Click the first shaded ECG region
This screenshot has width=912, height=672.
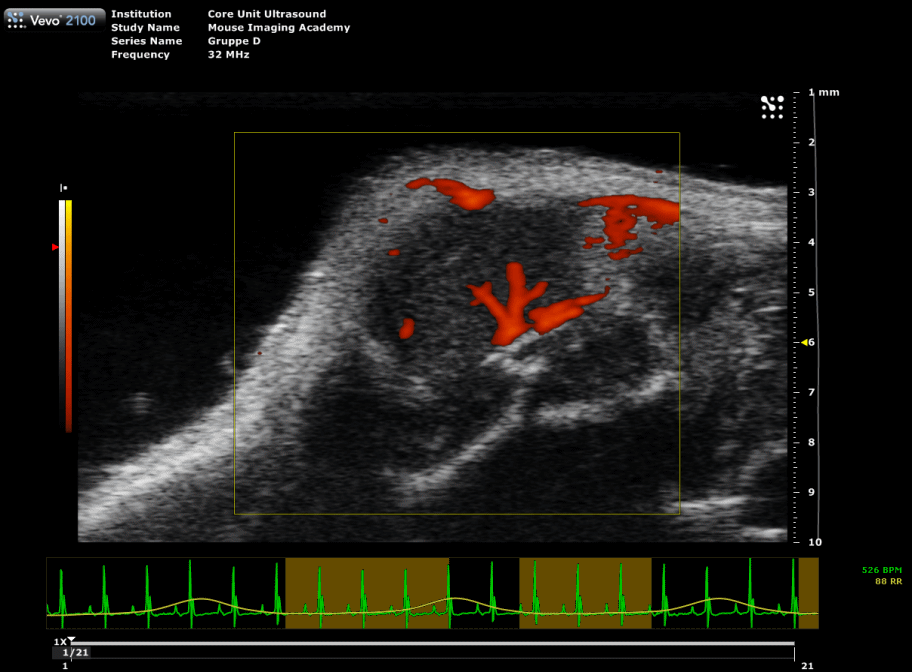367,593
